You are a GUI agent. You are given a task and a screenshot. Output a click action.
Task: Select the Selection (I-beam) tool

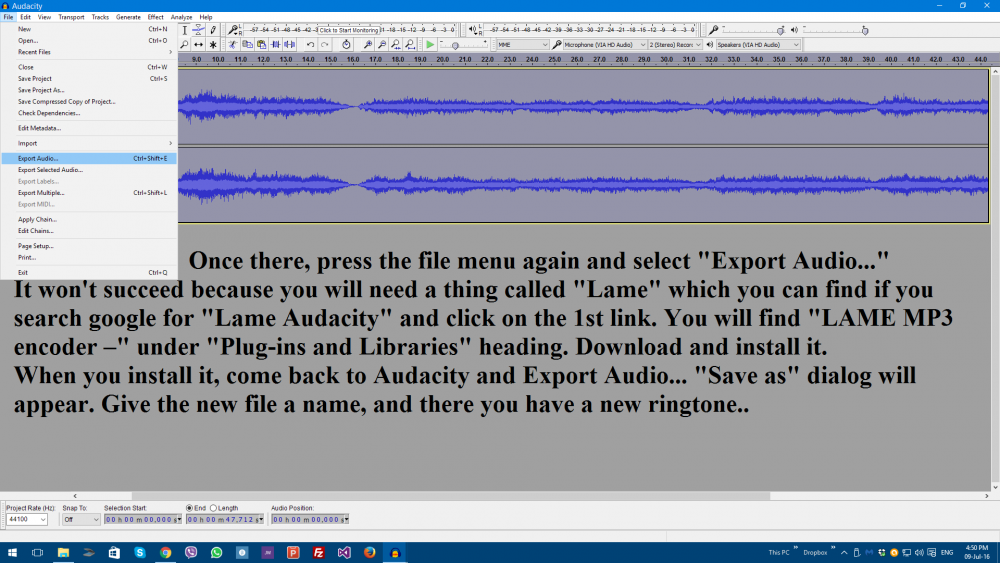(x=184, y=30)
